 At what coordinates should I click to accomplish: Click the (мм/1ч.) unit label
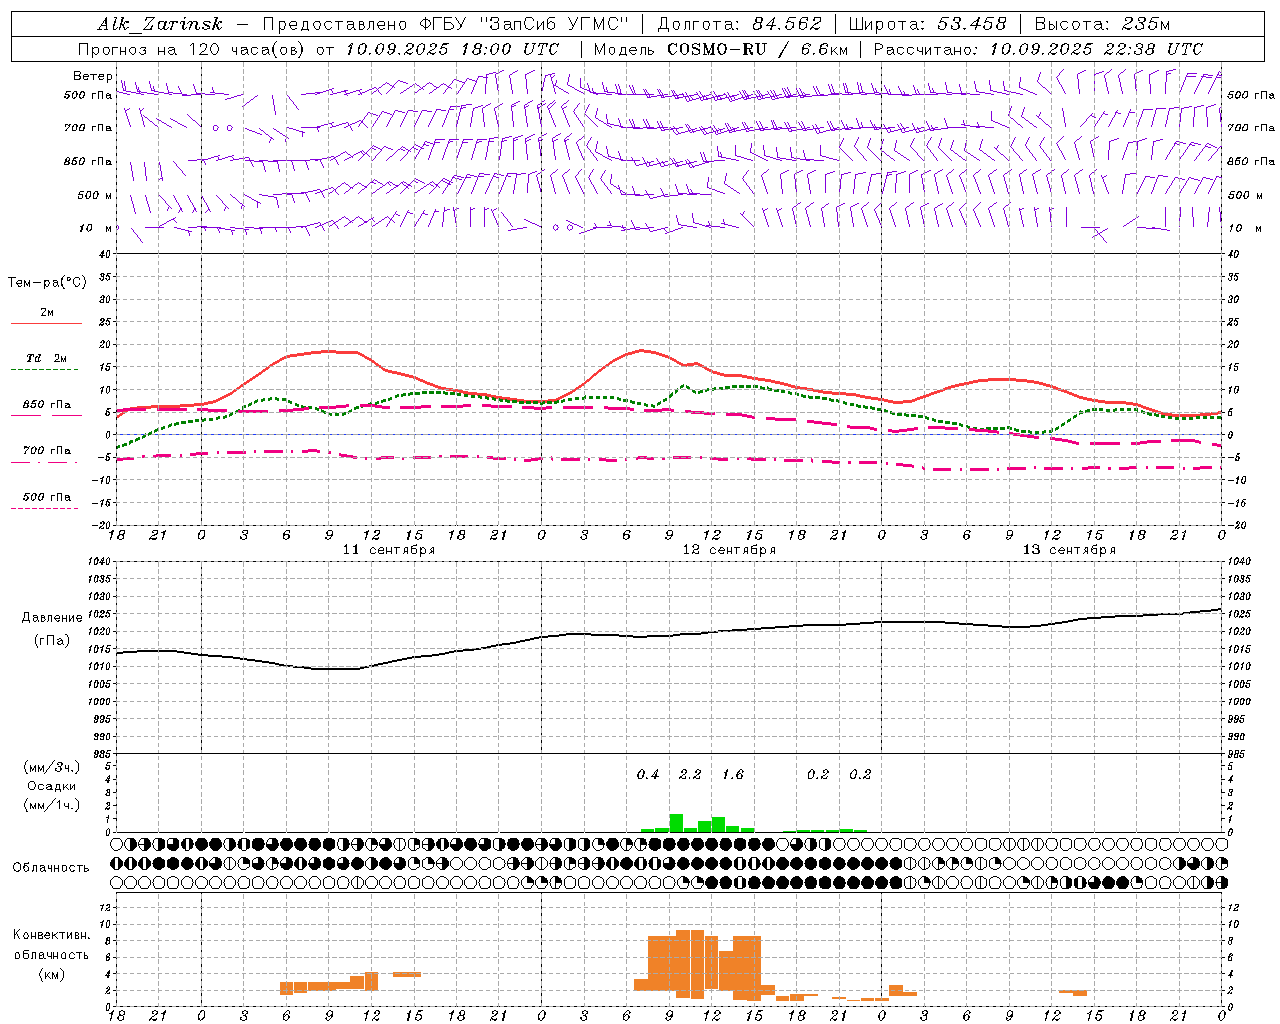pyautogui.click(x=52, y=805)
